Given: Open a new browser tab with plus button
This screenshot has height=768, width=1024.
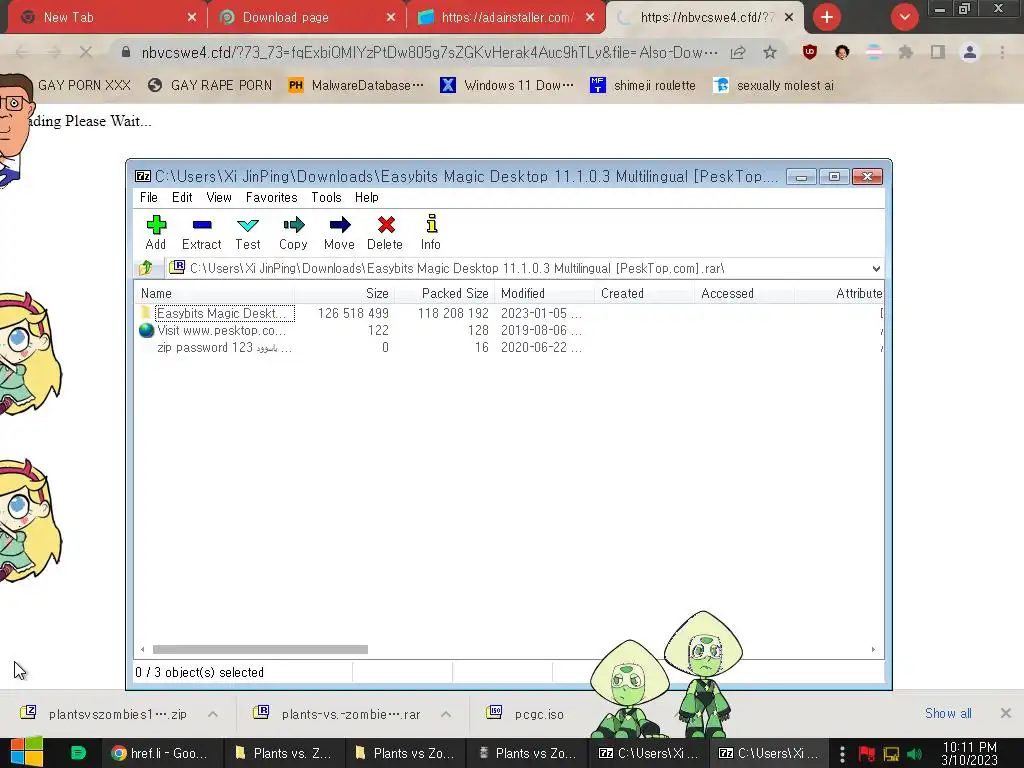Looking at the screenshot, I should pos(827,17).
